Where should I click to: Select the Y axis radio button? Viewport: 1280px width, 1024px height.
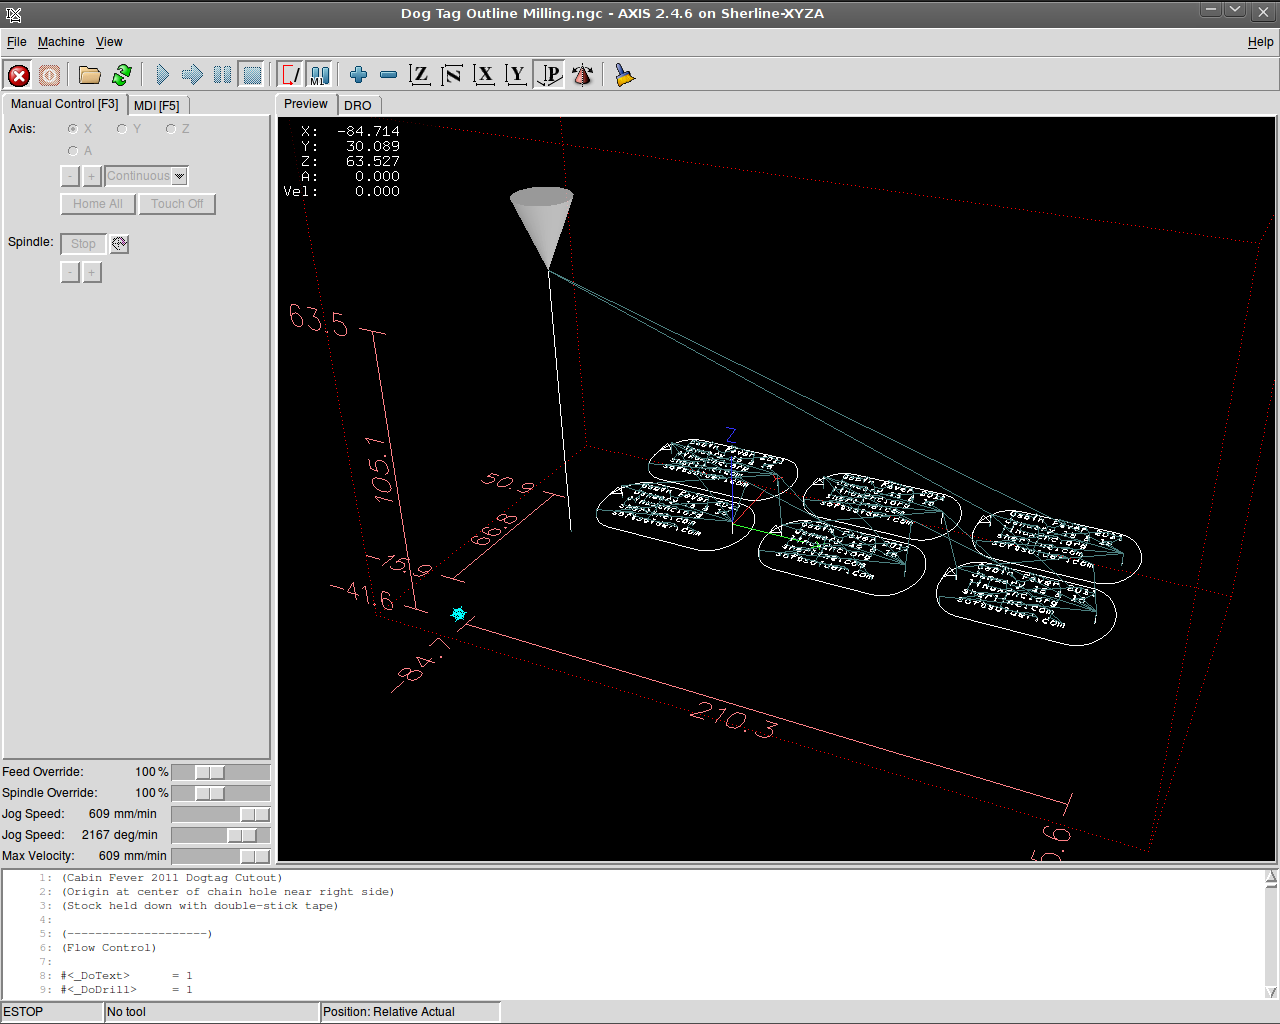pos(122,129)
